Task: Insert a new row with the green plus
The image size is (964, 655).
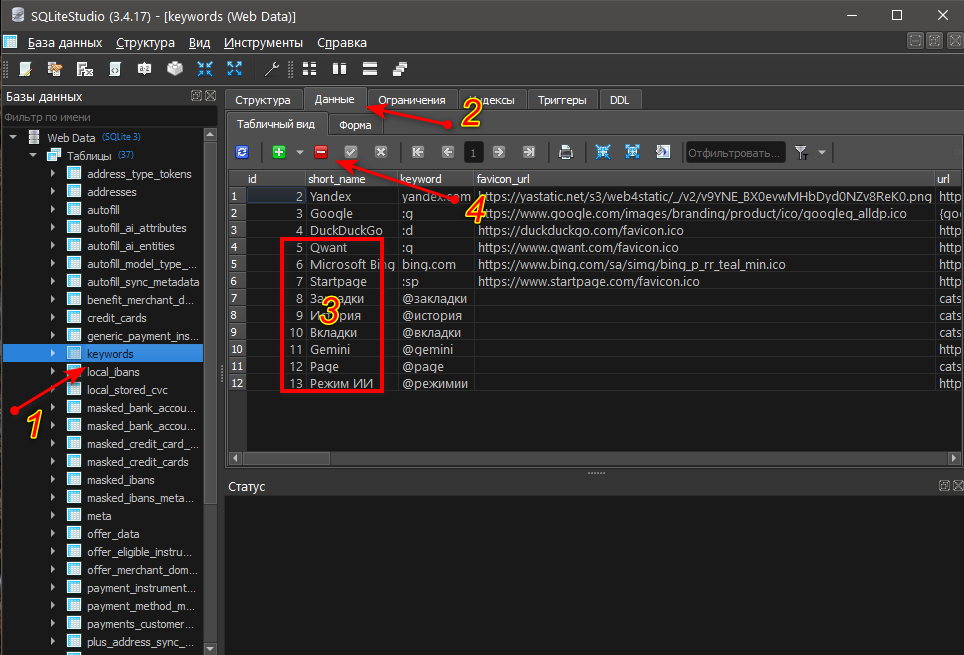Action: (x=279, y=152)
